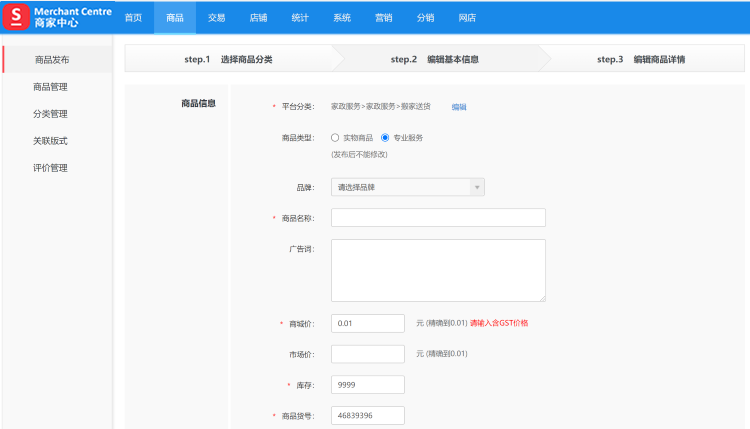
Task: Open the 首页 top menu item
Action: click(133, 18)
